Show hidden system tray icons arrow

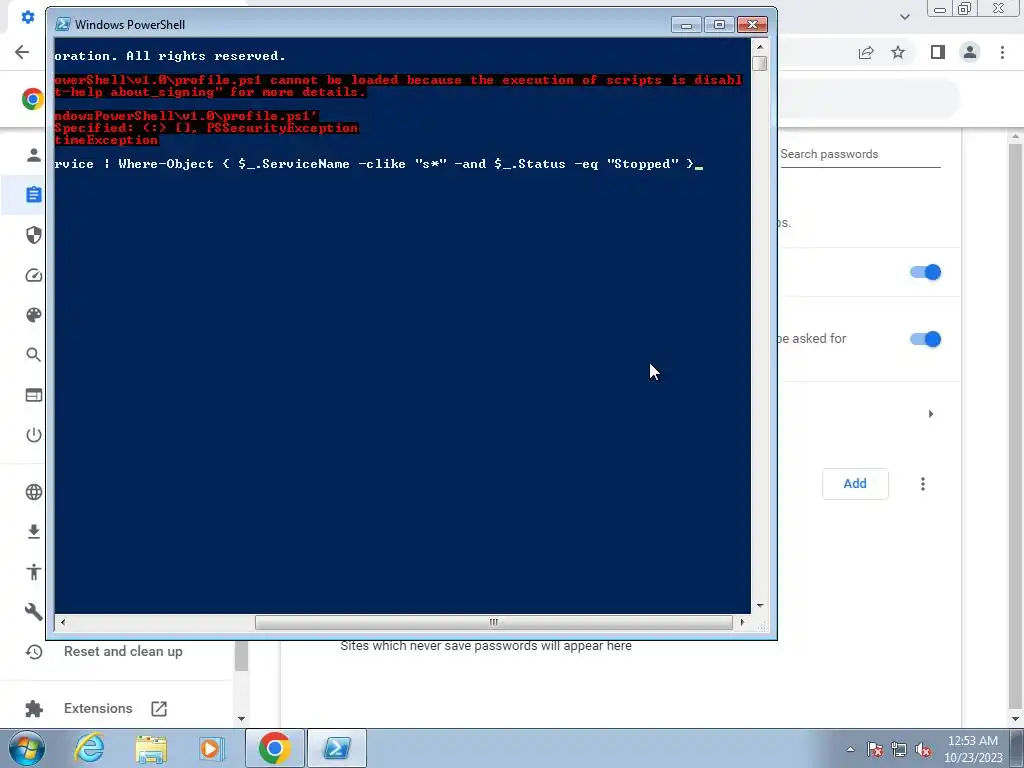coord(850,749)
